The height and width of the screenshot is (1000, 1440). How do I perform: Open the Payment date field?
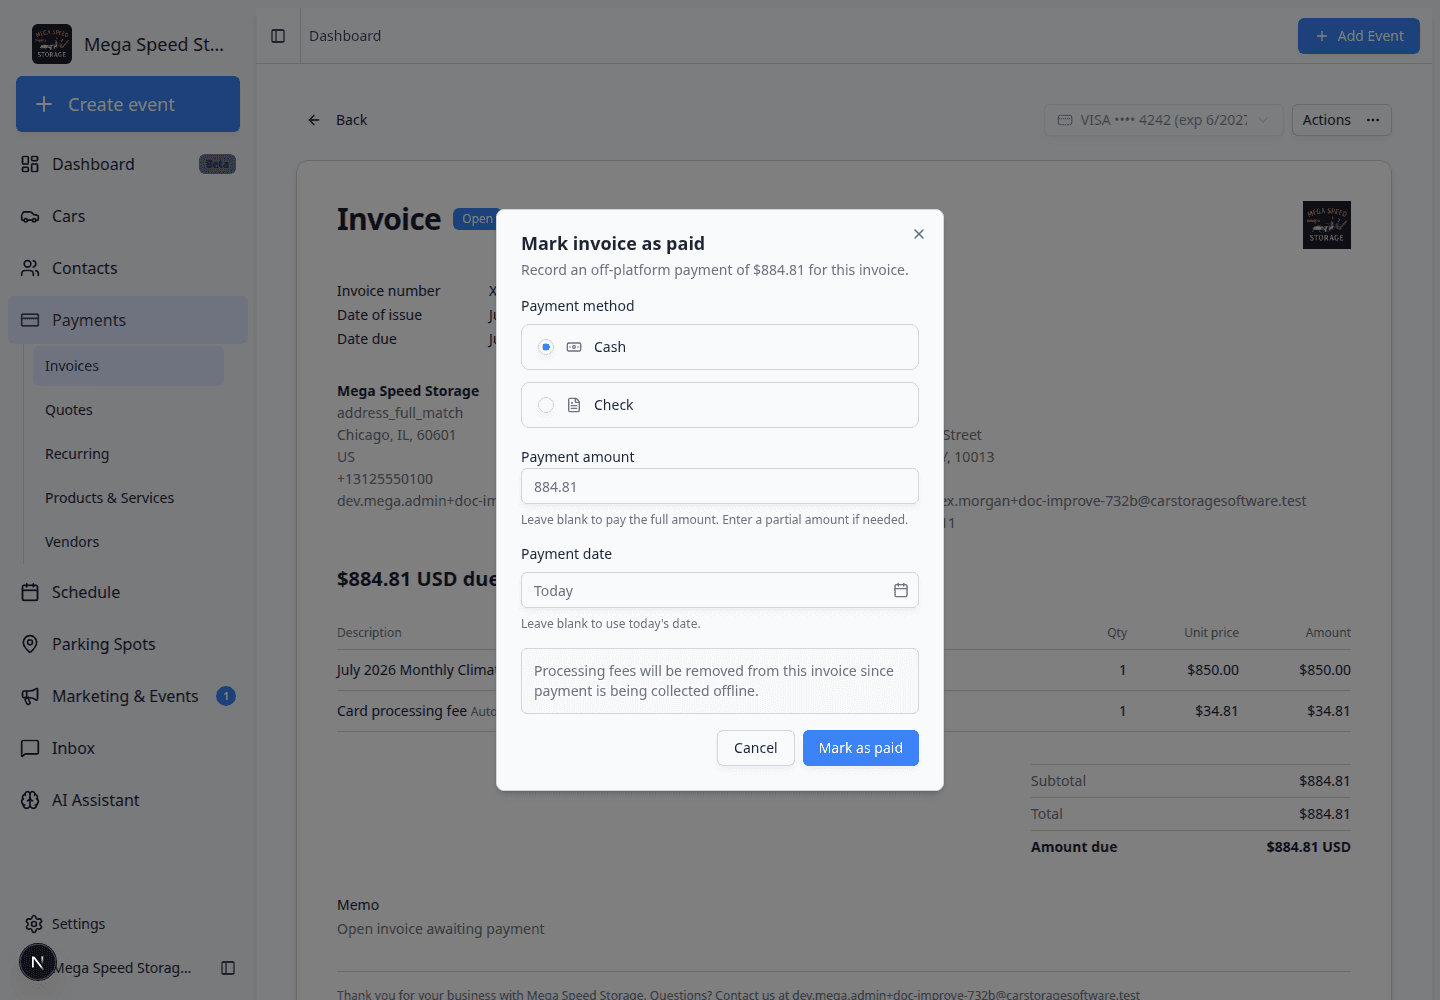coord(720,591)
